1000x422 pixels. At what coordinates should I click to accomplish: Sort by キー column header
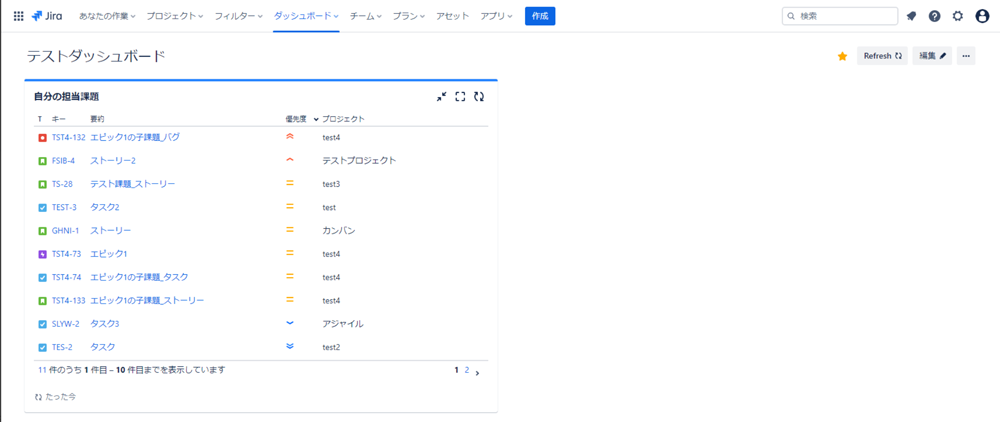tap(59, 119)
